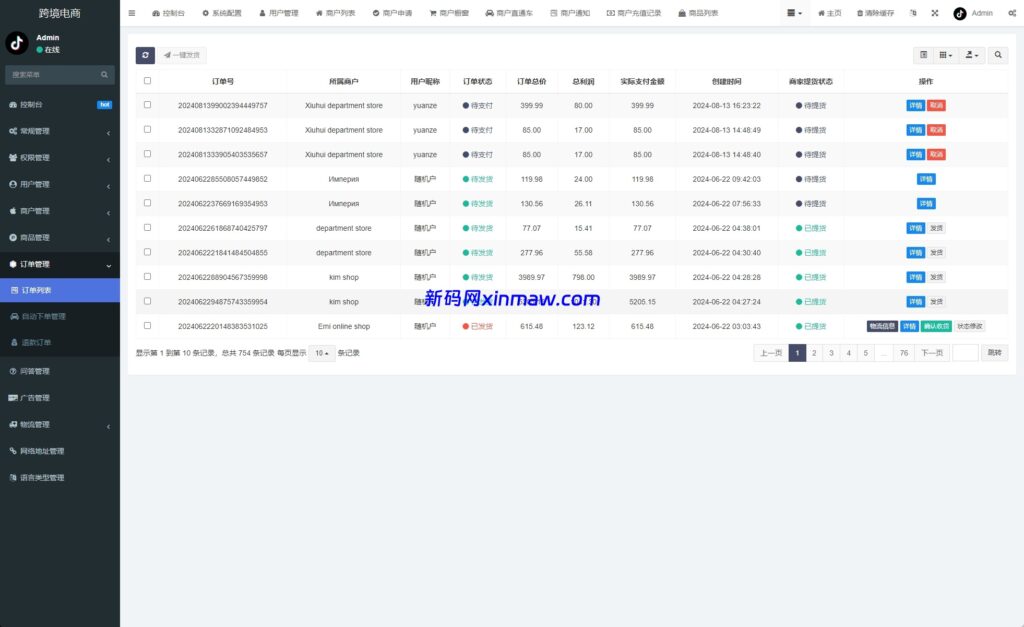The height and width of the screenshot is (627, 1024).
Task: Open the settings gear next to Admin
Action: coord(1013,13)
